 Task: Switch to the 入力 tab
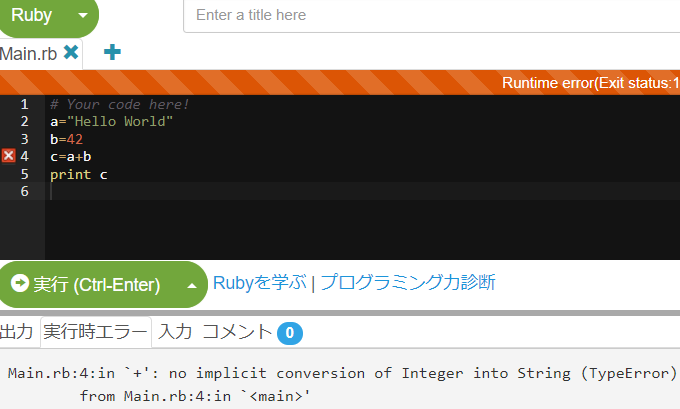[x=175, y=332]
